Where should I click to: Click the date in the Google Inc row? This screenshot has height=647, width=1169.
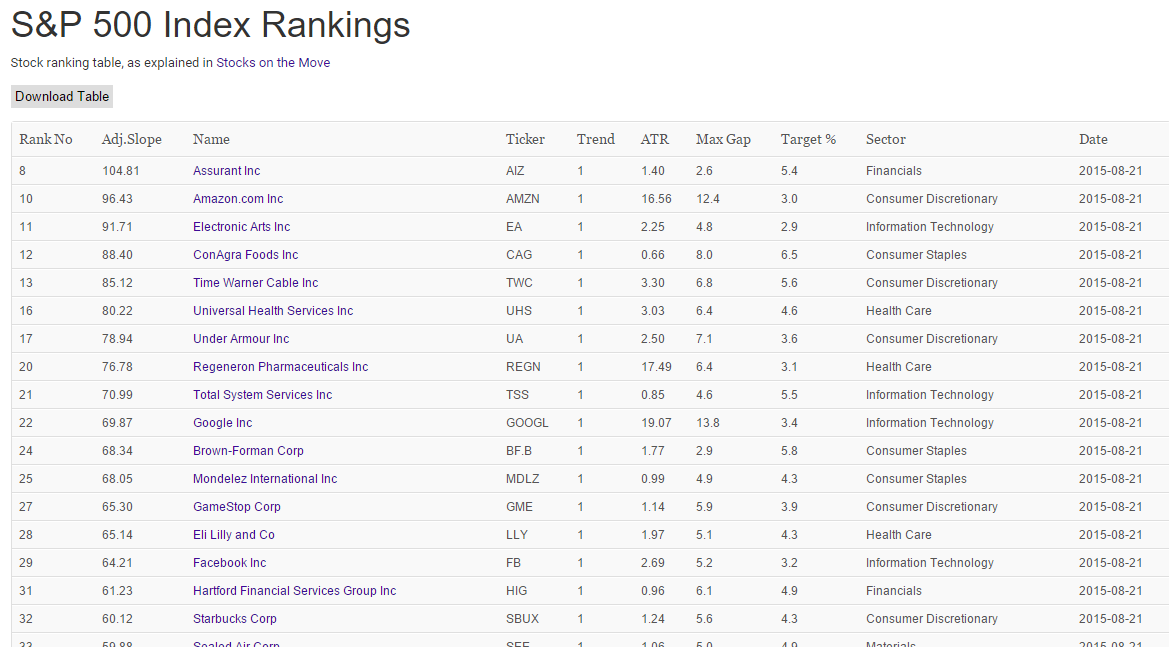[1110, 423]
